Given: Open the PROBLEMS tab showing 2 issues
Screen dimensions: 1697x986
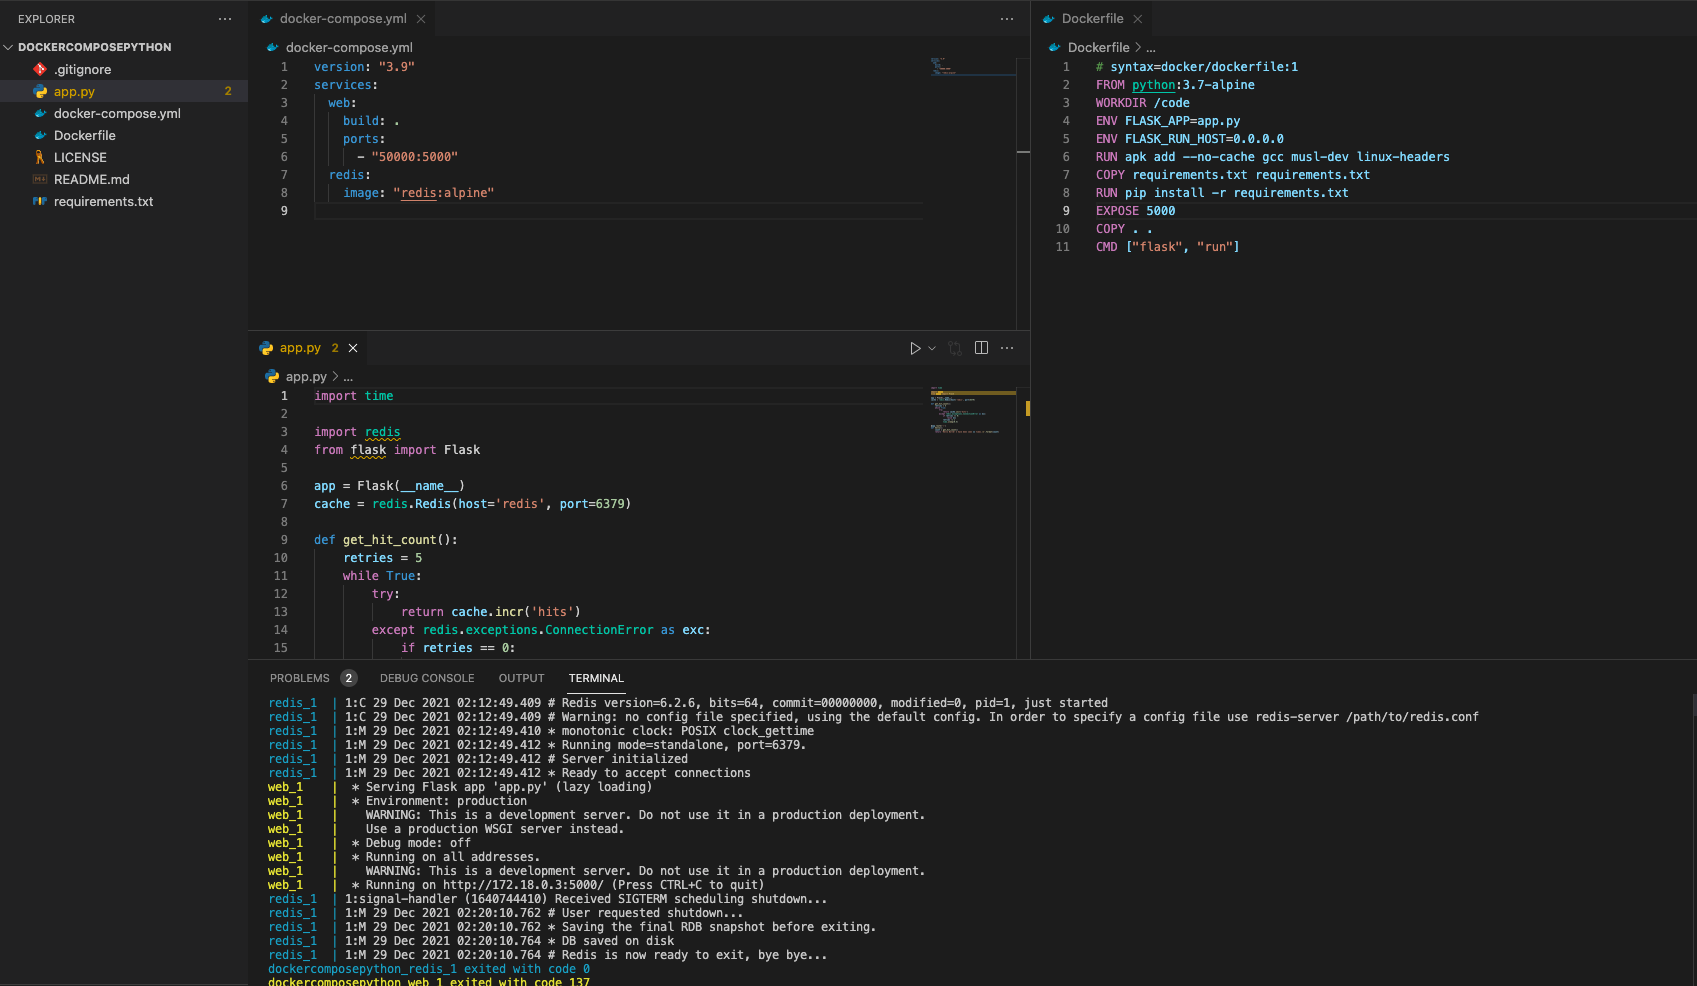Looking at the screenshot, I should (x=300, y=678).
